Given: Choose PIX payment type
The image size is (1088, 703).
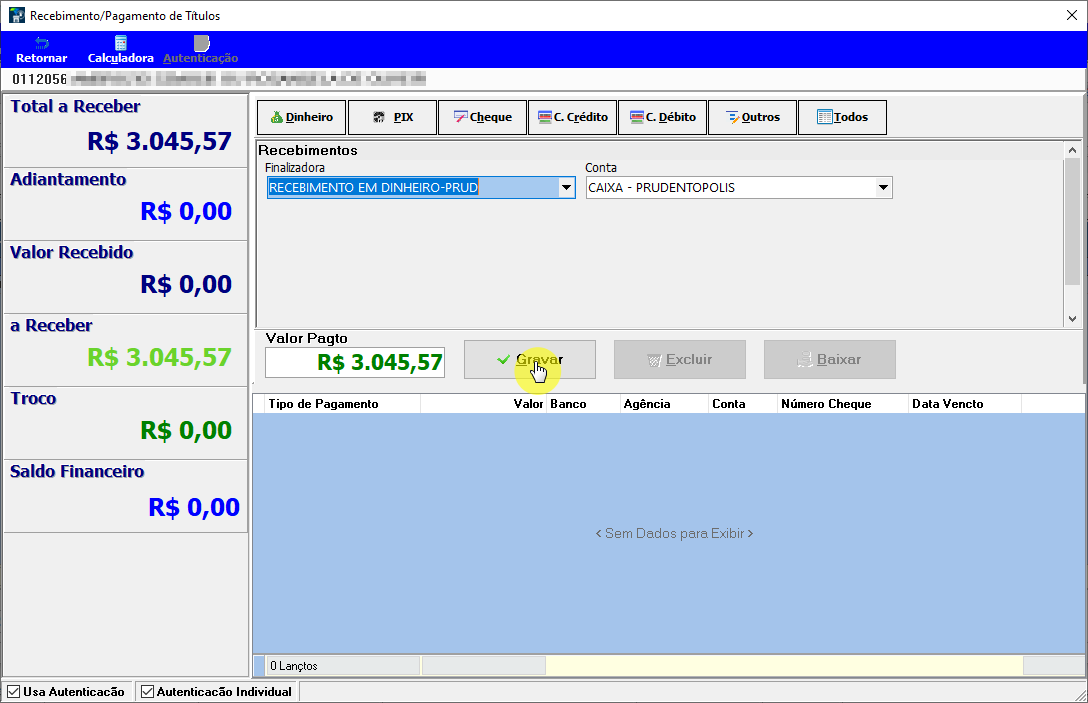Looking at the screenshot, I should (392, 117).
